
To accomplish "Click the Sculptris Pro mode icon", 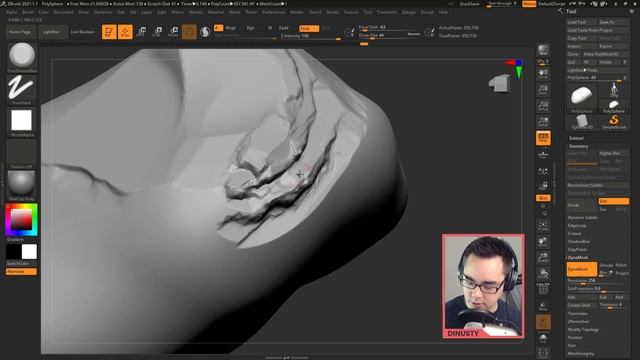I will coord(205,31).
